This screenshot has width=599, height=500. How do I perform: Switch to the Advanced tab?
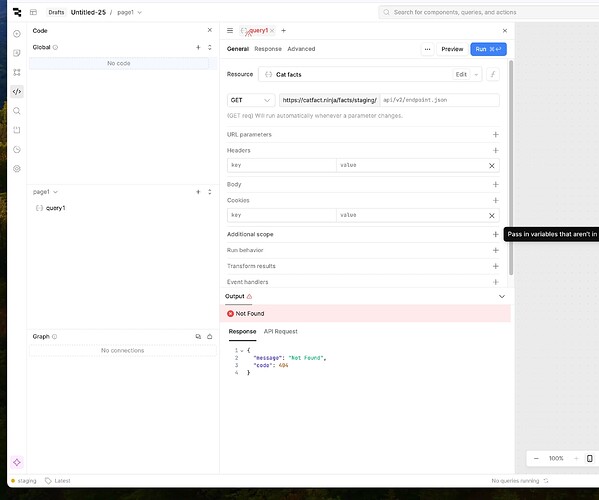click(x=301, y=49)
